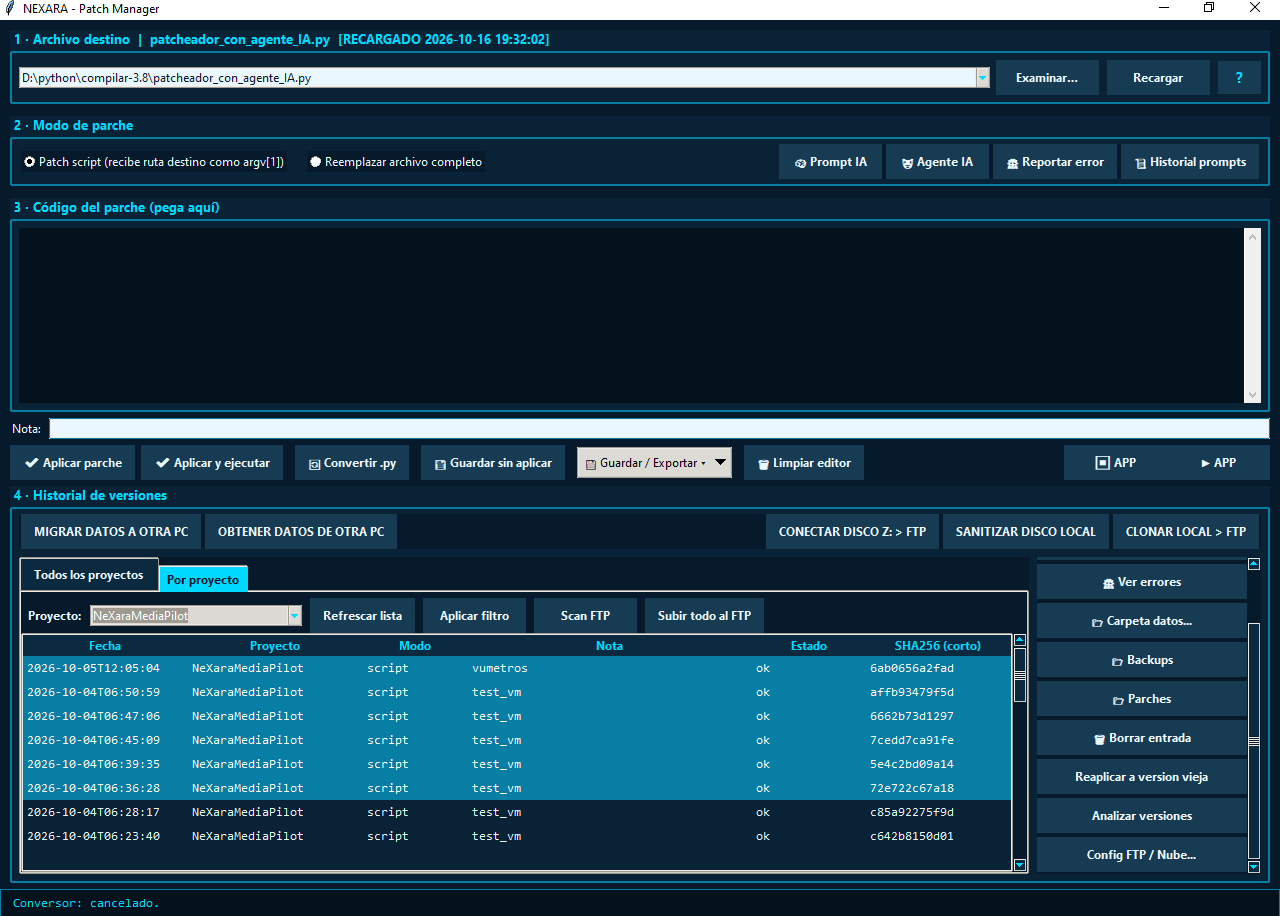Screen dimensions: 1280x916
Task: Click the Recargar button
Action: [x=1158, y=78]
